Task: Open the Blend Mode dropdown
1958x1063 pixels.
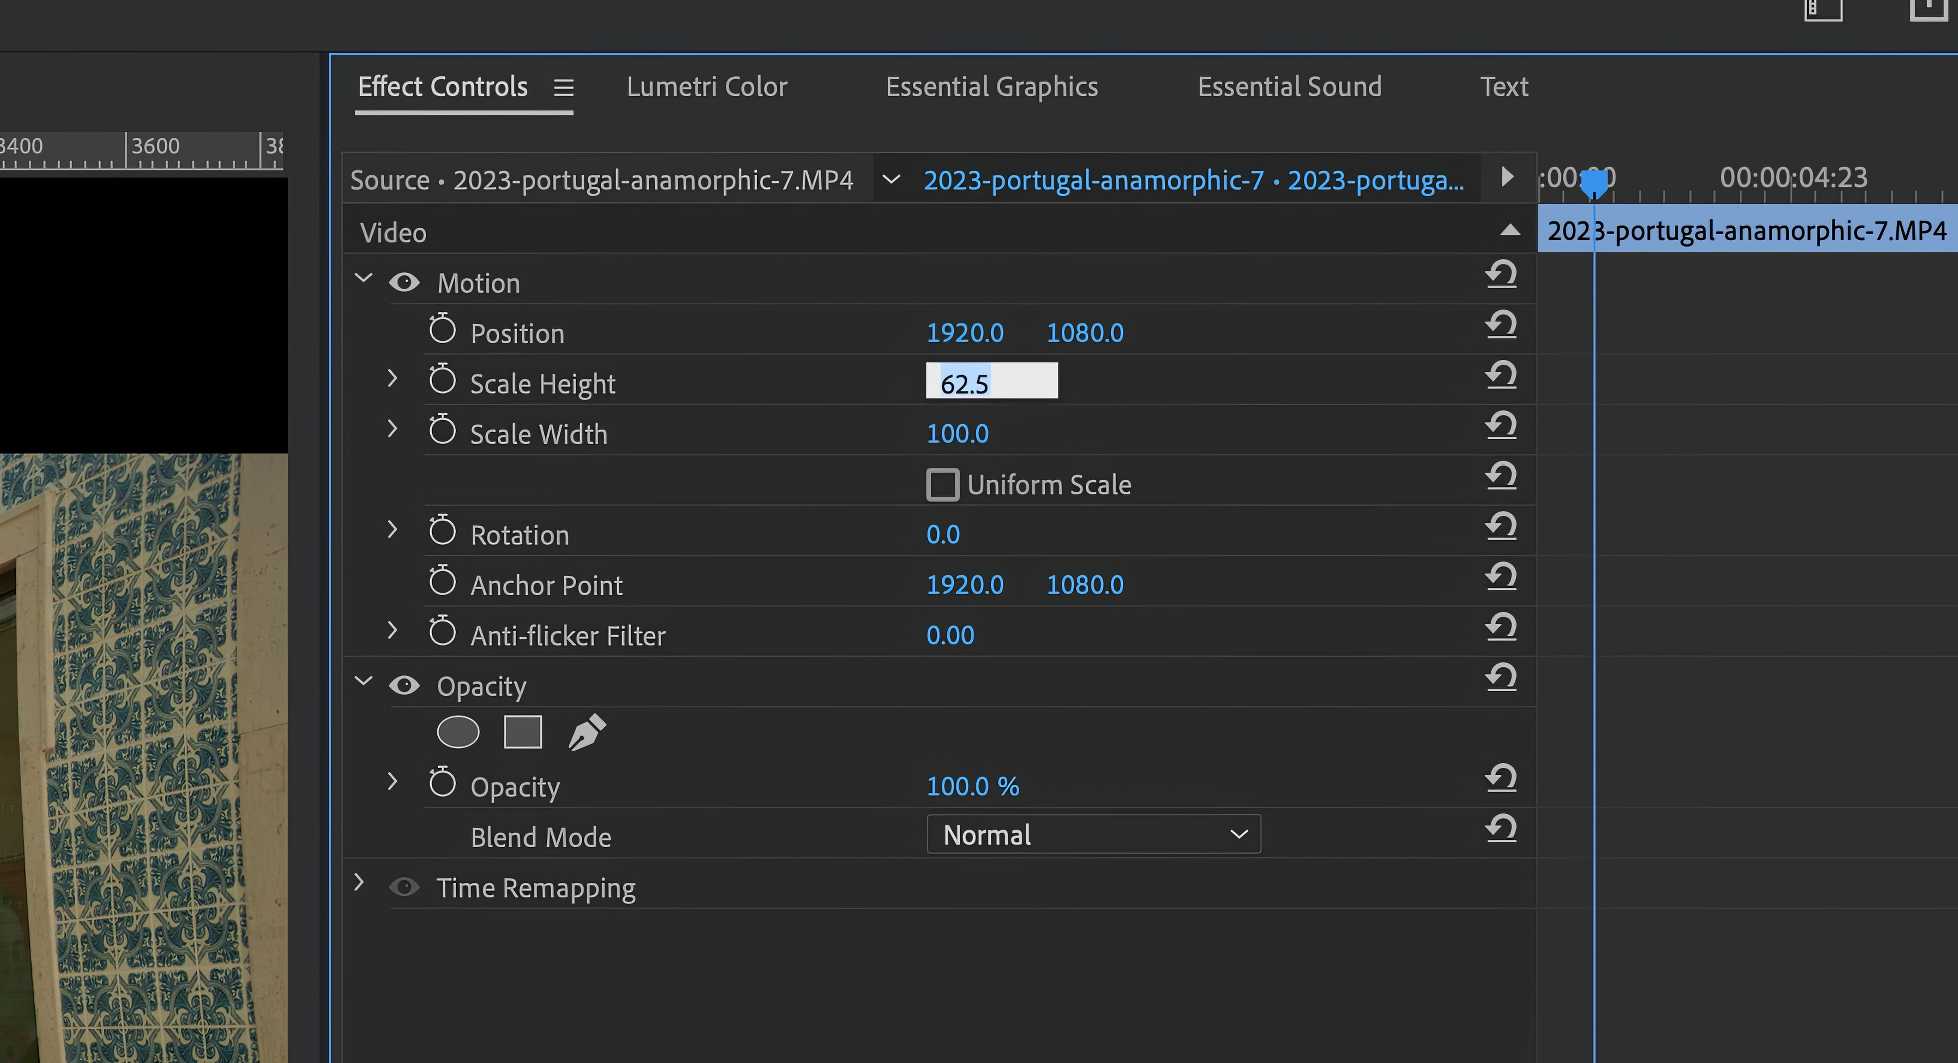Action: [x=1093, y=834]
